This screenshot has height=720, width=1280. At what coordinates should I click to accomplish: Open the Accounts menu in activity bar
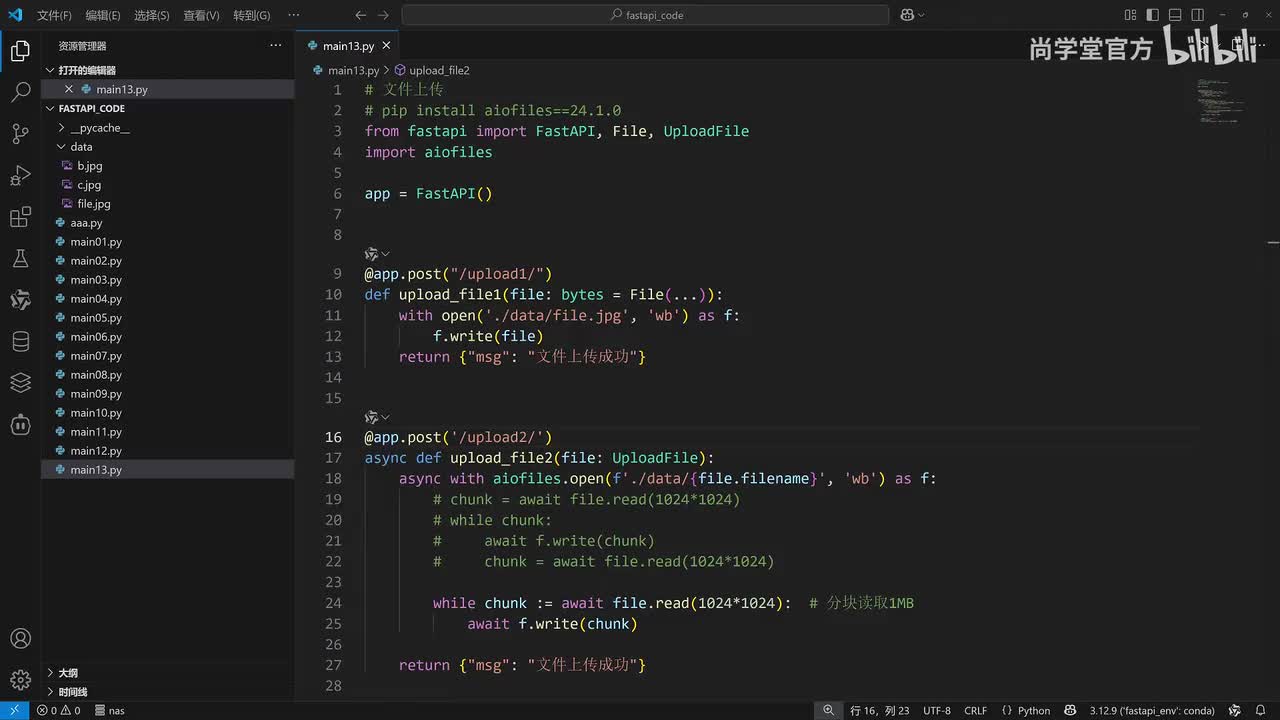pos(20,639)
